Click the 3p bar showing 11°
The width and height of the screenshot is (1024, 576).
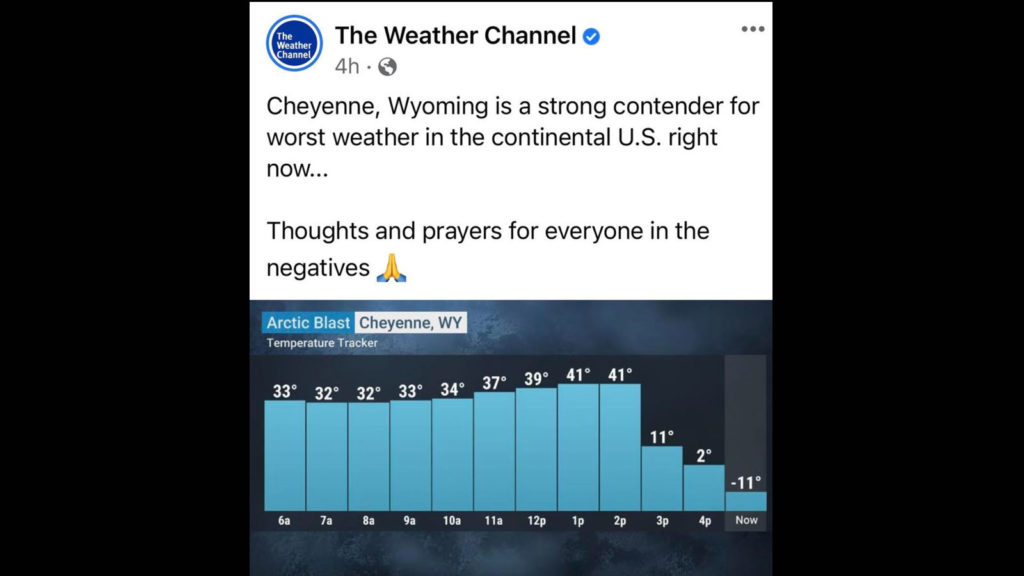(x=662, y=479)
